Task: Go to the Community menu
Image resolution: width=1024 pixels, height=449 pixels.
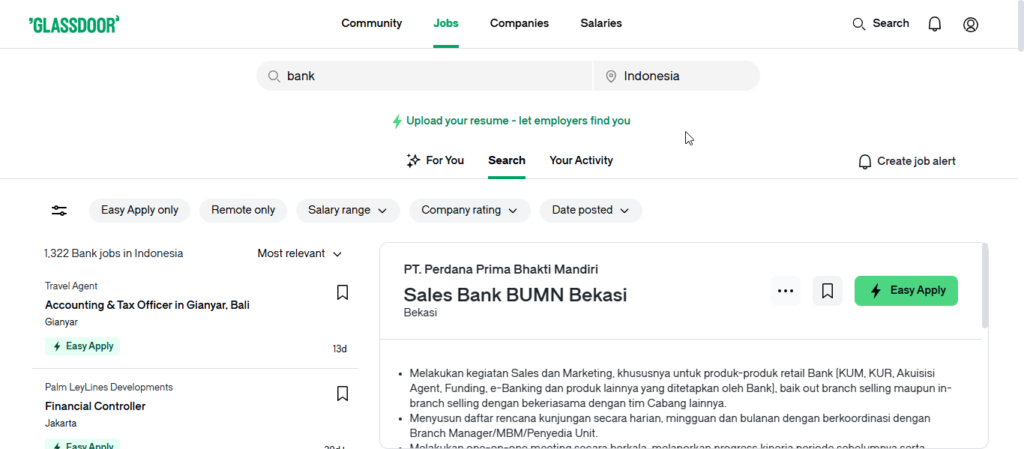Action: tap(372, 23)
